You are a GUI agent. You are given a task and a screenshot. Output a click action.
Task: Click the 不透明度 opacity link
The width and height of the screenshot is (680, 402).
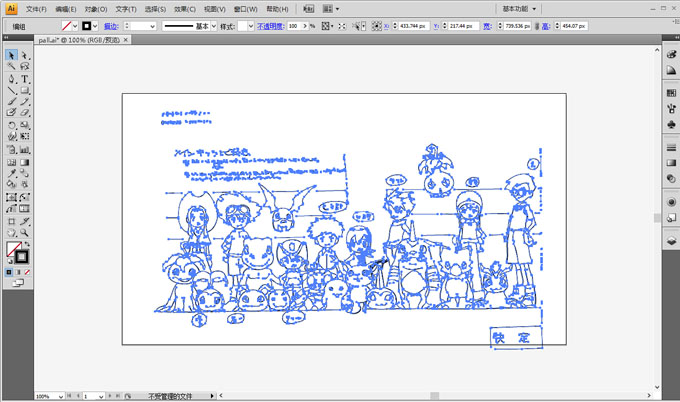coord(270,26)
